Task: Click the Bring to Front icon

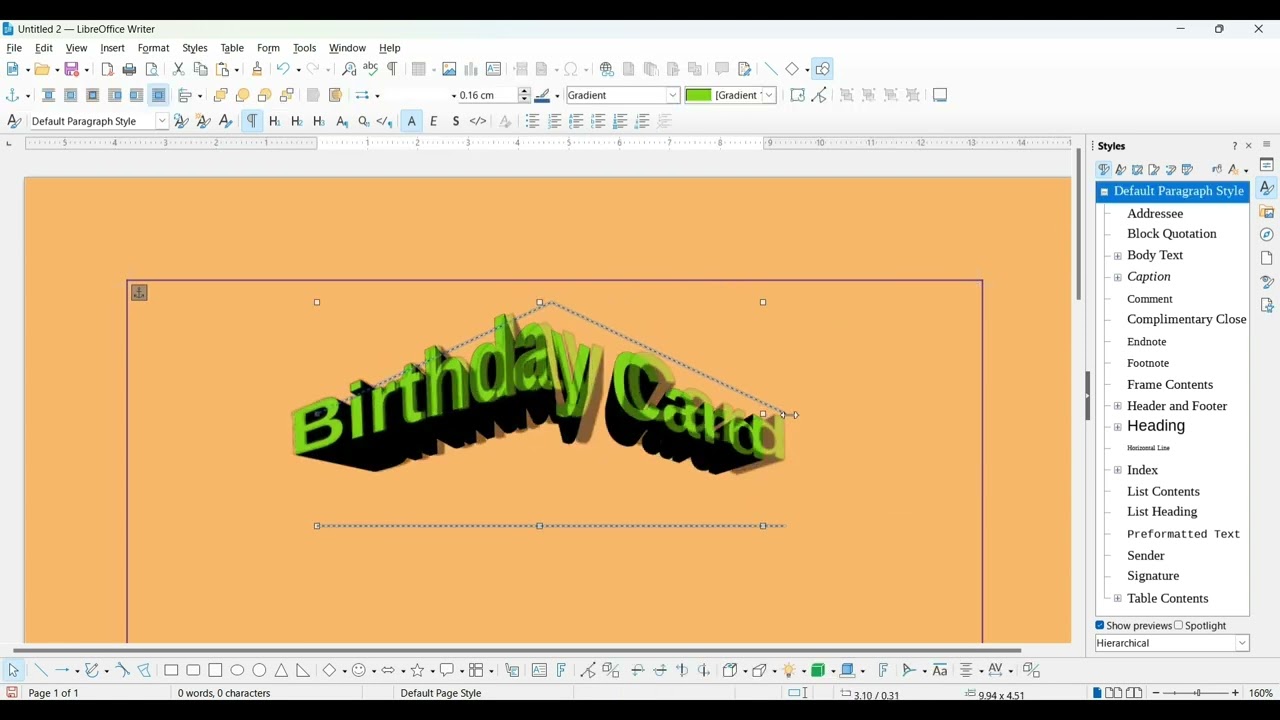Action: (x=221, y=95)
